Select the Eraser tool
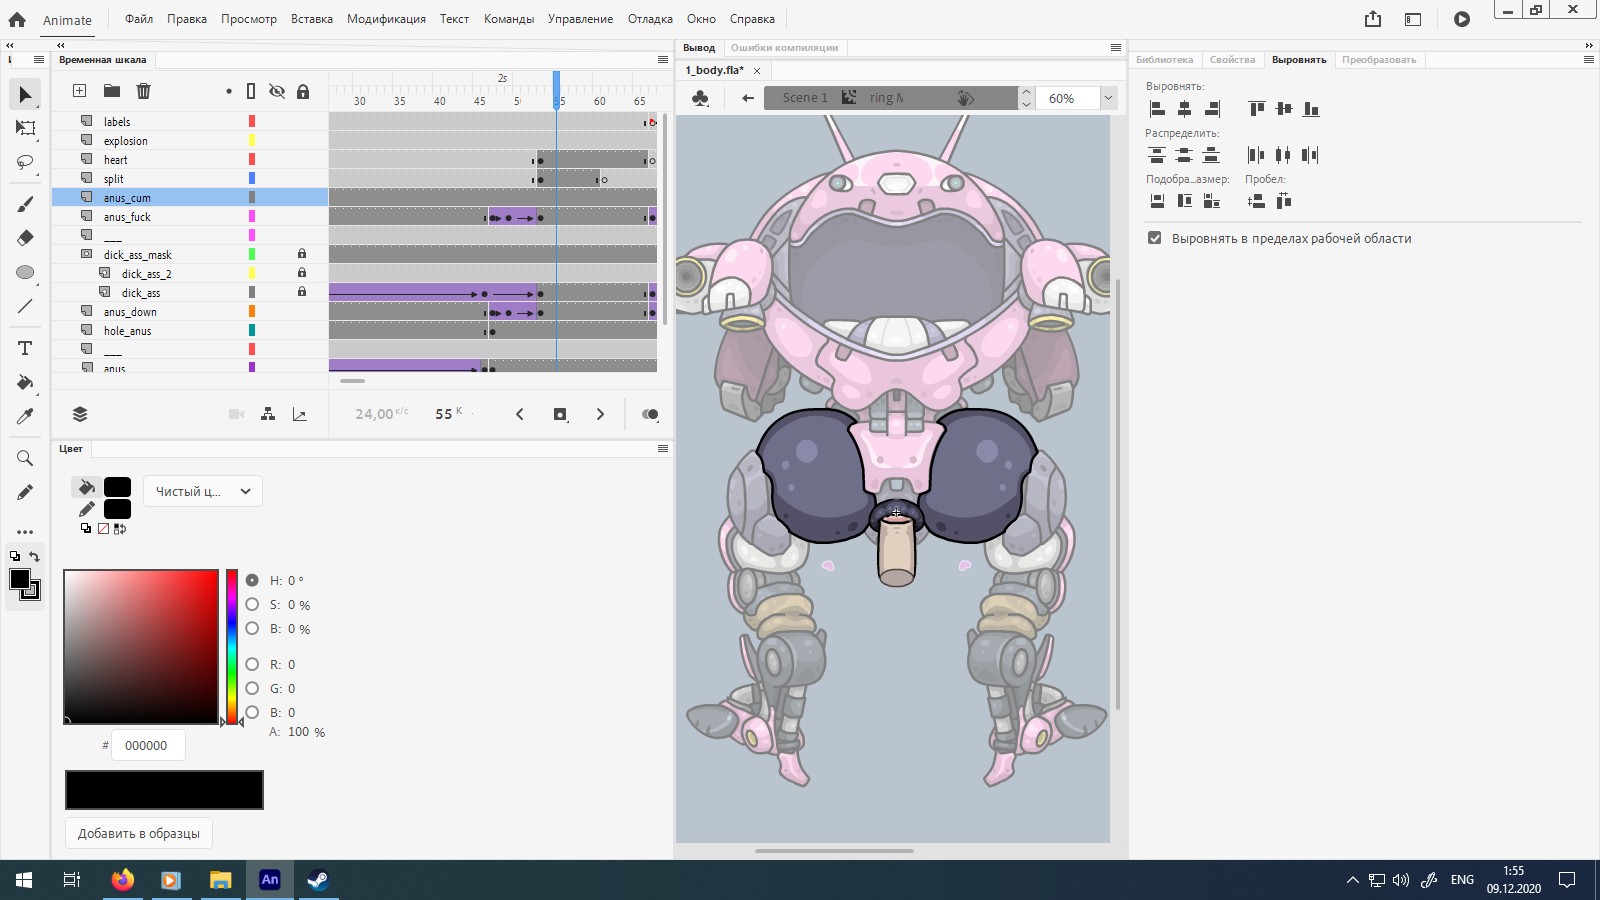This screenshot has width=1600, height=900. (25, 238)
